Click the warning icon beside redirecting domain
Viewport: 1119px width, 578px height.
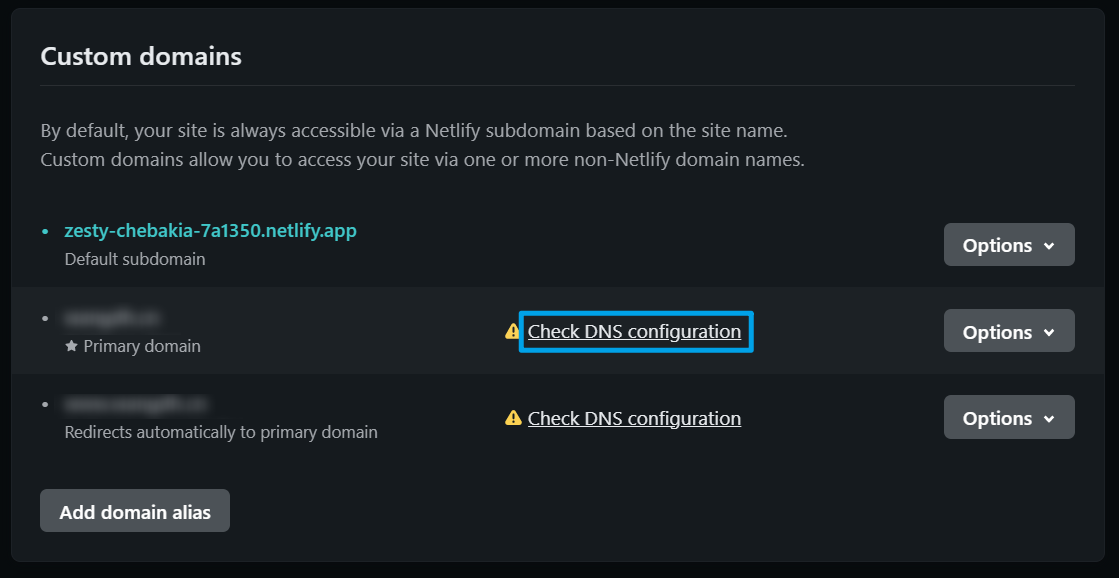pos(512,417)
